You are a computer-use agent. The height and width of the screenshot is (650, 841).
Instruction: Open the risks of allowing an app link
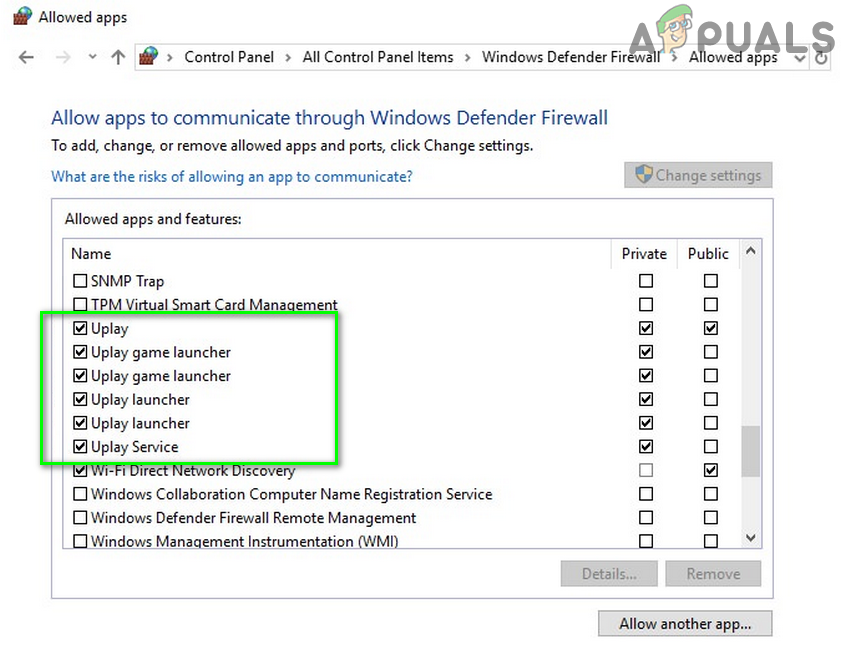point(232,176)
